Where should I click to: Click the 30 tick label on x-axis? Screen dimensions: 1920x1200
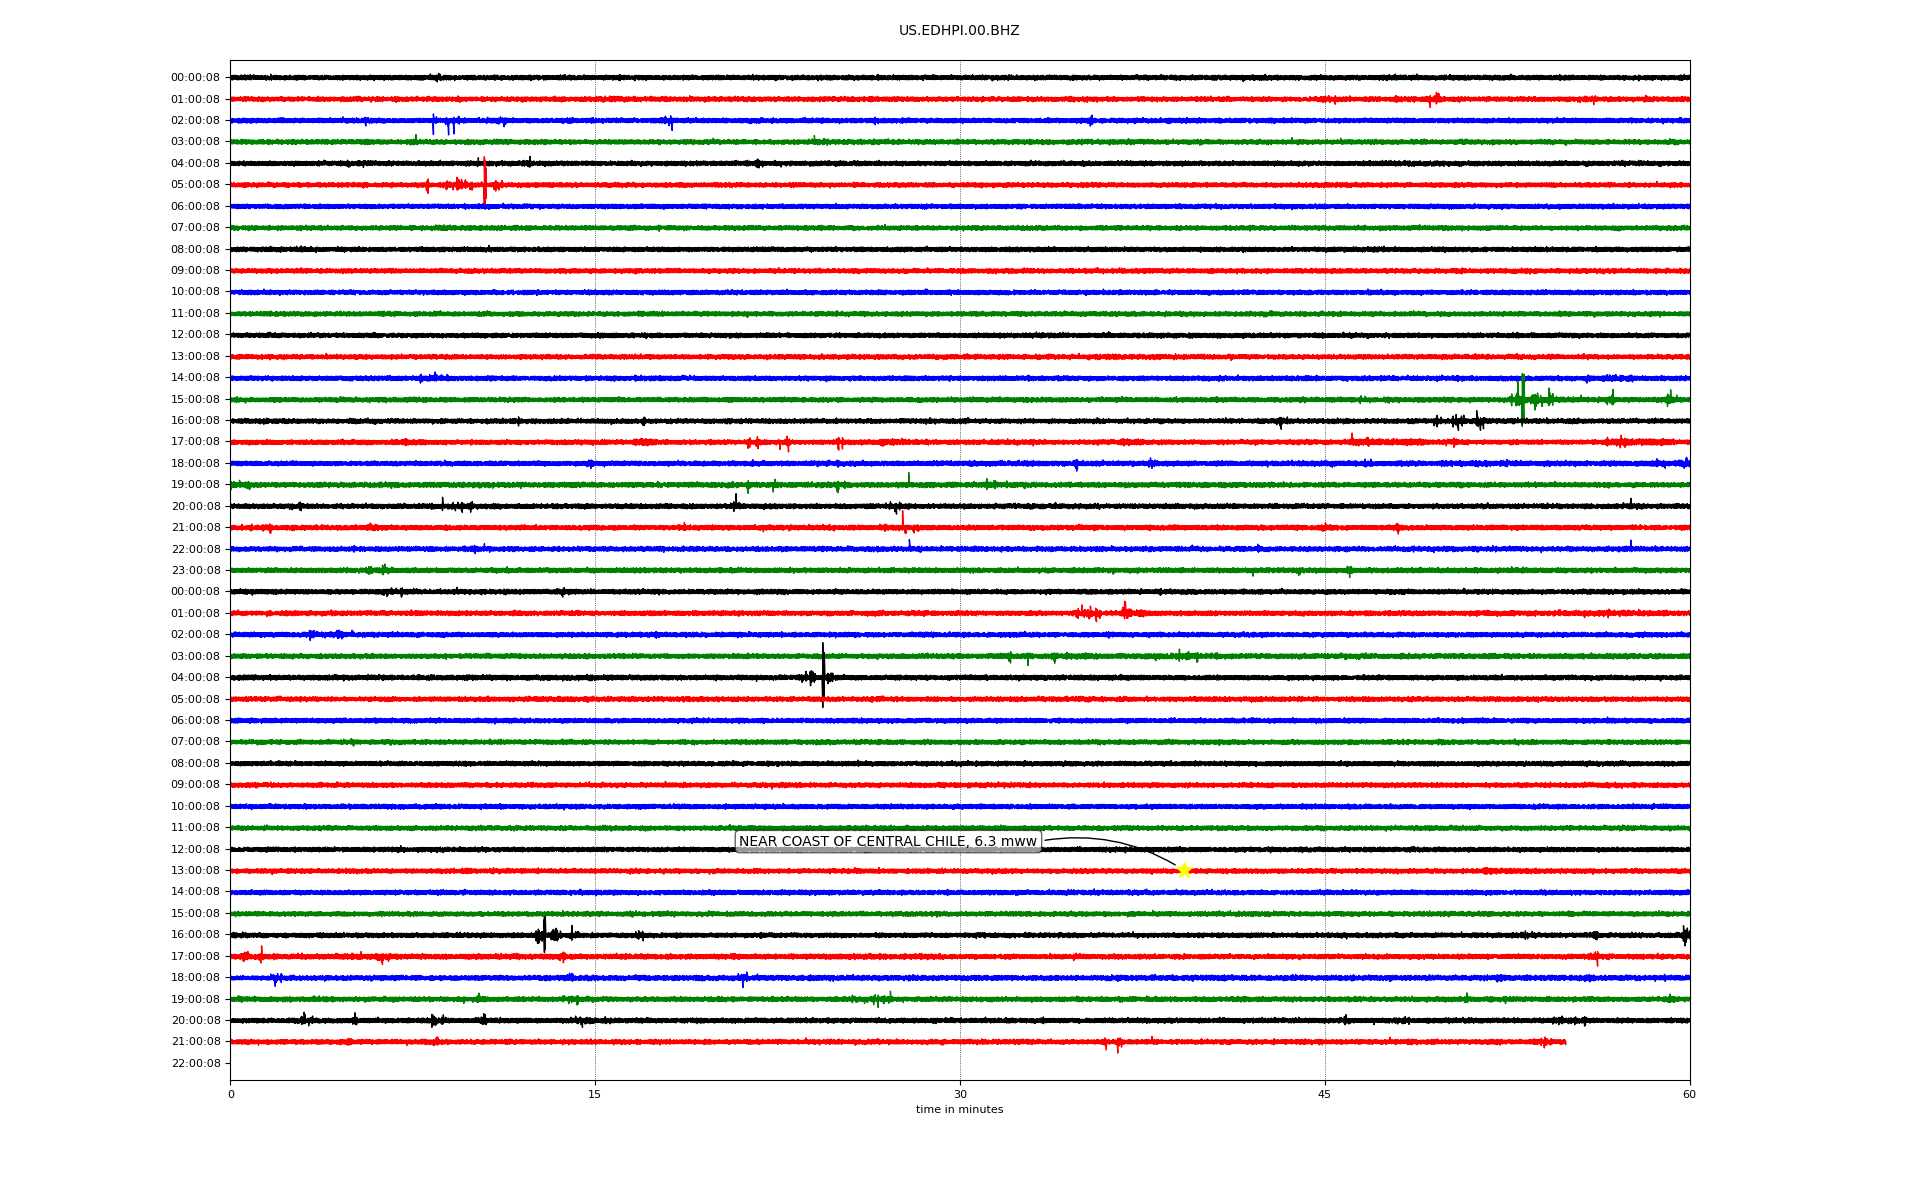click(960, 1094)
